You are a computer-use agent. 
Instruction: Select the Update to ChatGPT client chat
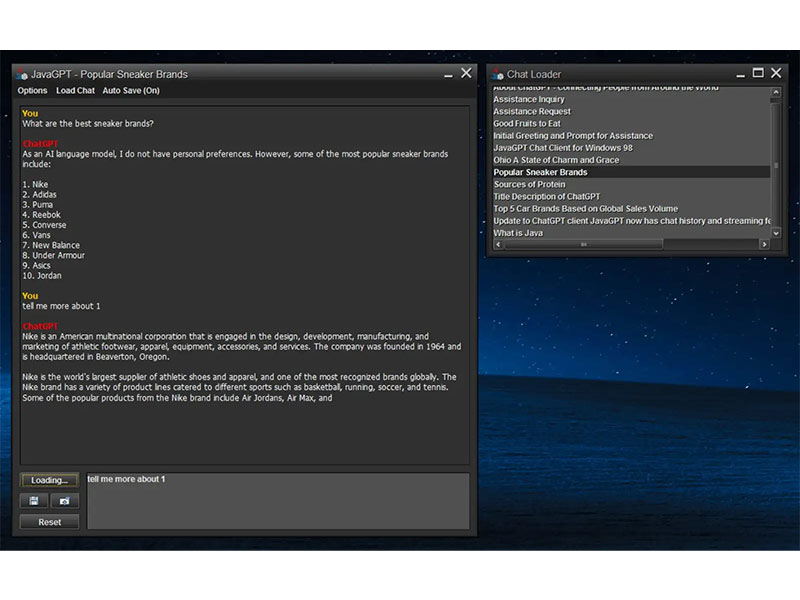[x=632, y=221]
